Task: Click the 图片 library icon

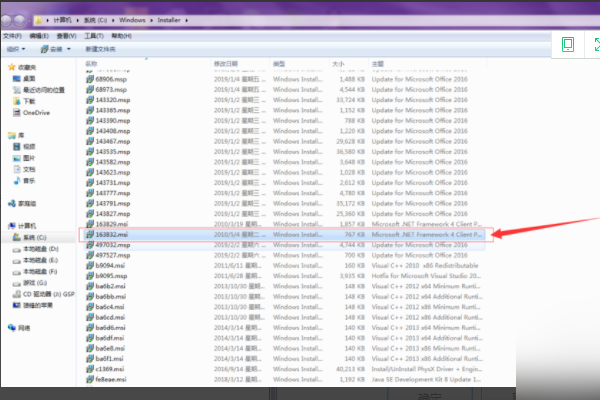Action: point(16,158)
